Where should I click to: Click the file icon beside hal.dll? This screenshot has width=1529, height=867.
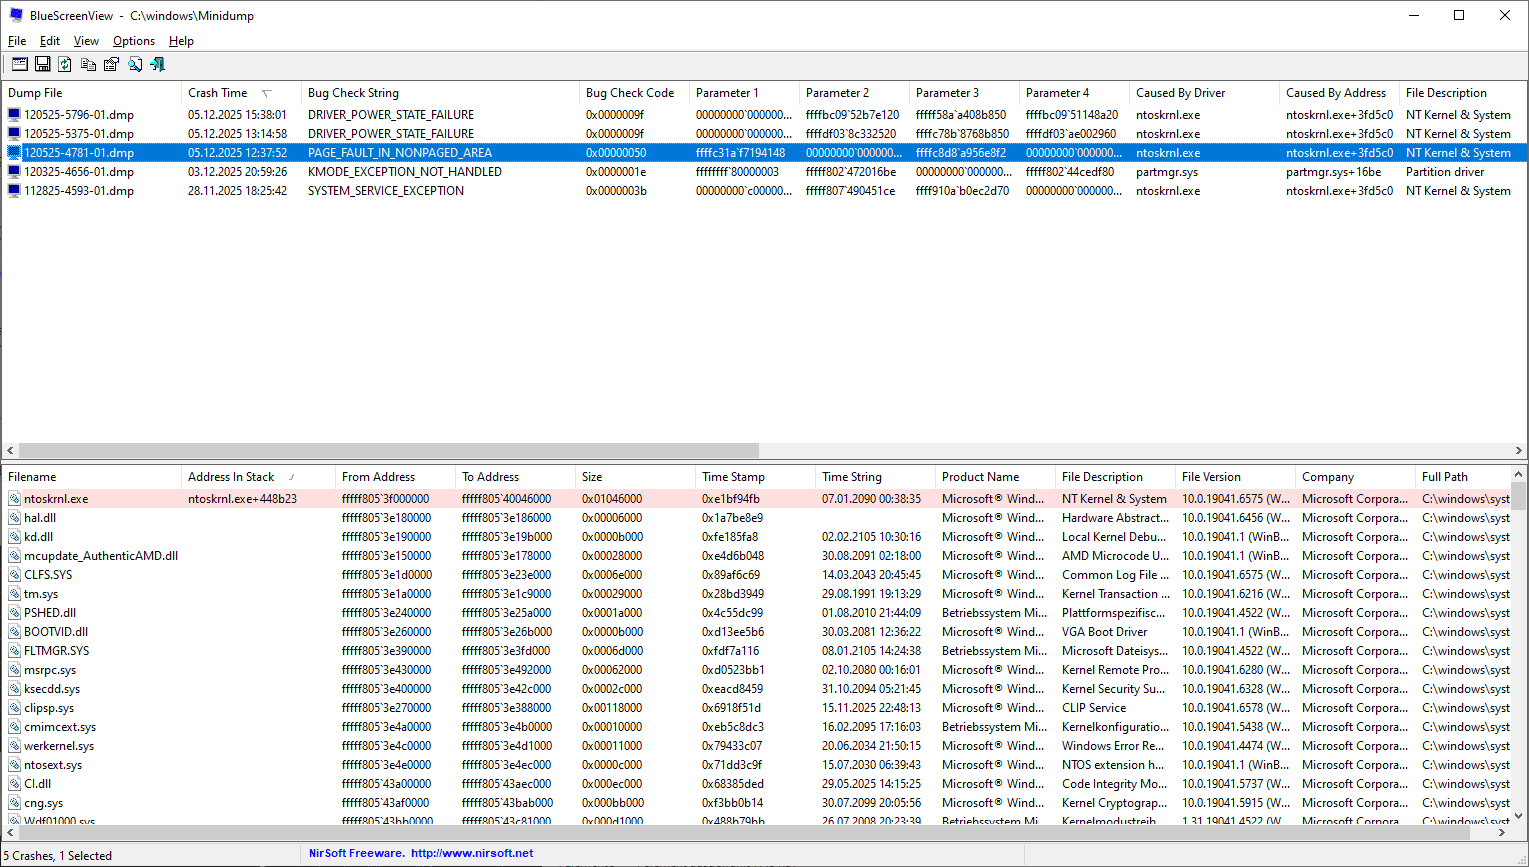point(15,518)
